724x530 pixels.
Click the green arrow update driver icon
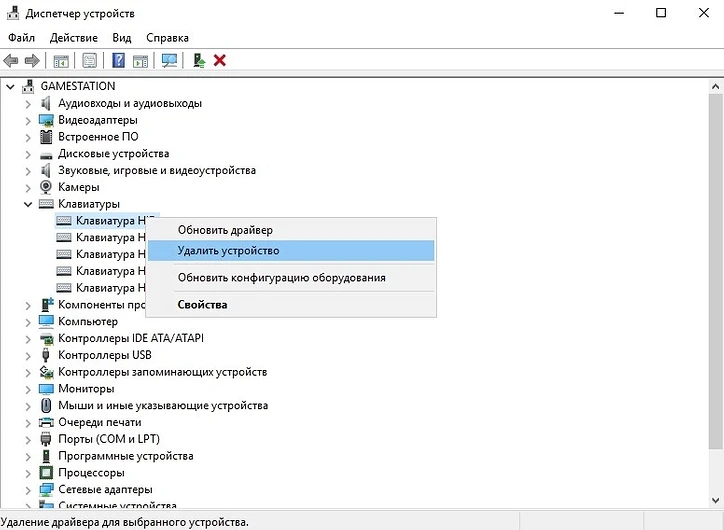pos(199,60)
